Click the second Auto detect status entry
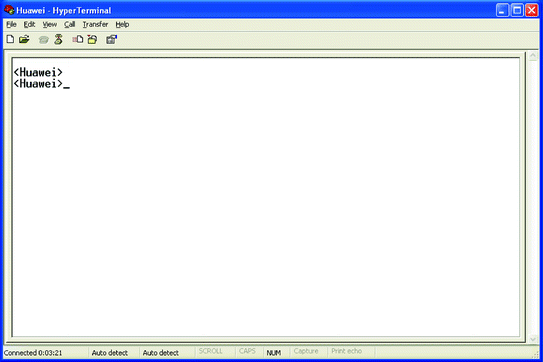 (161, 353)
